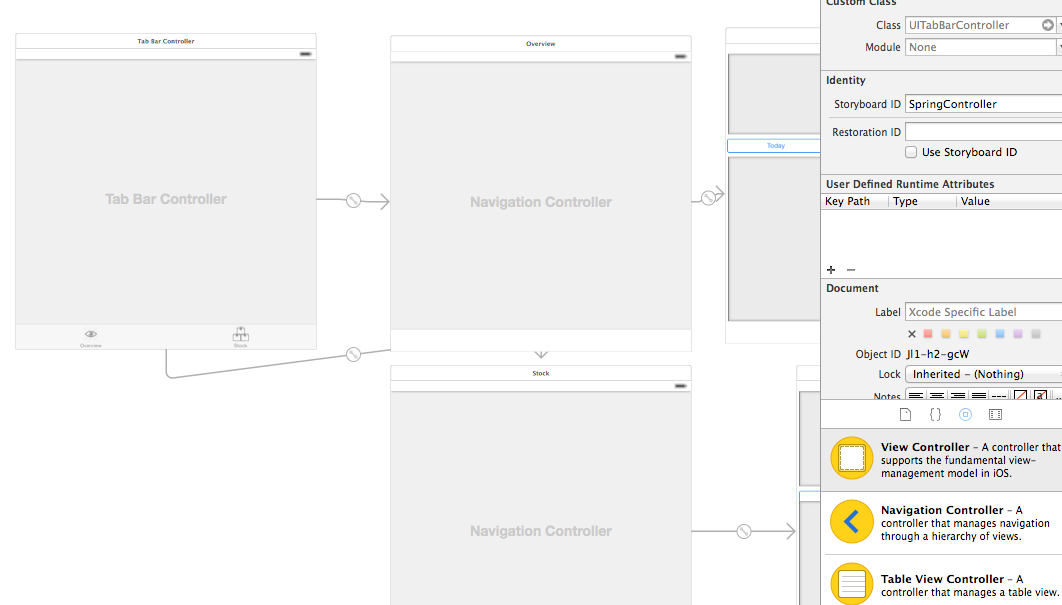Enable the Use Storyboard ID checkbox
Image resolution: width=1062 pixels, height=605 pixels.
click(x=911, y=152)
